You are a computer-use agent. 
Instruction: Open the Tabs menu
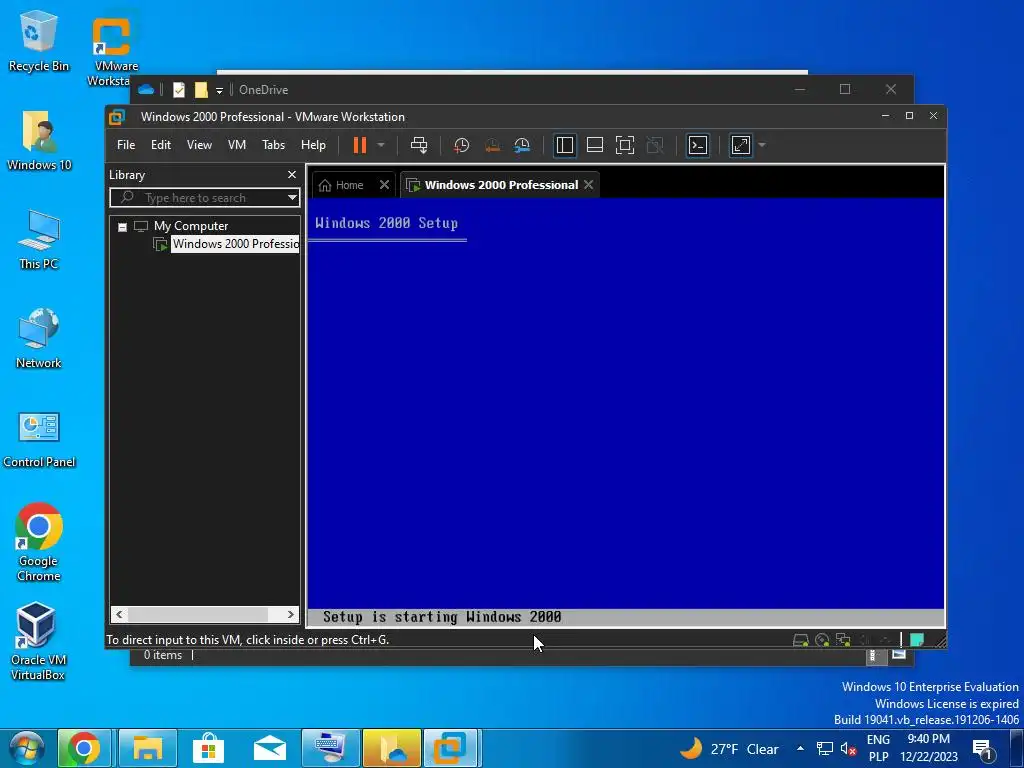(273, 145)
